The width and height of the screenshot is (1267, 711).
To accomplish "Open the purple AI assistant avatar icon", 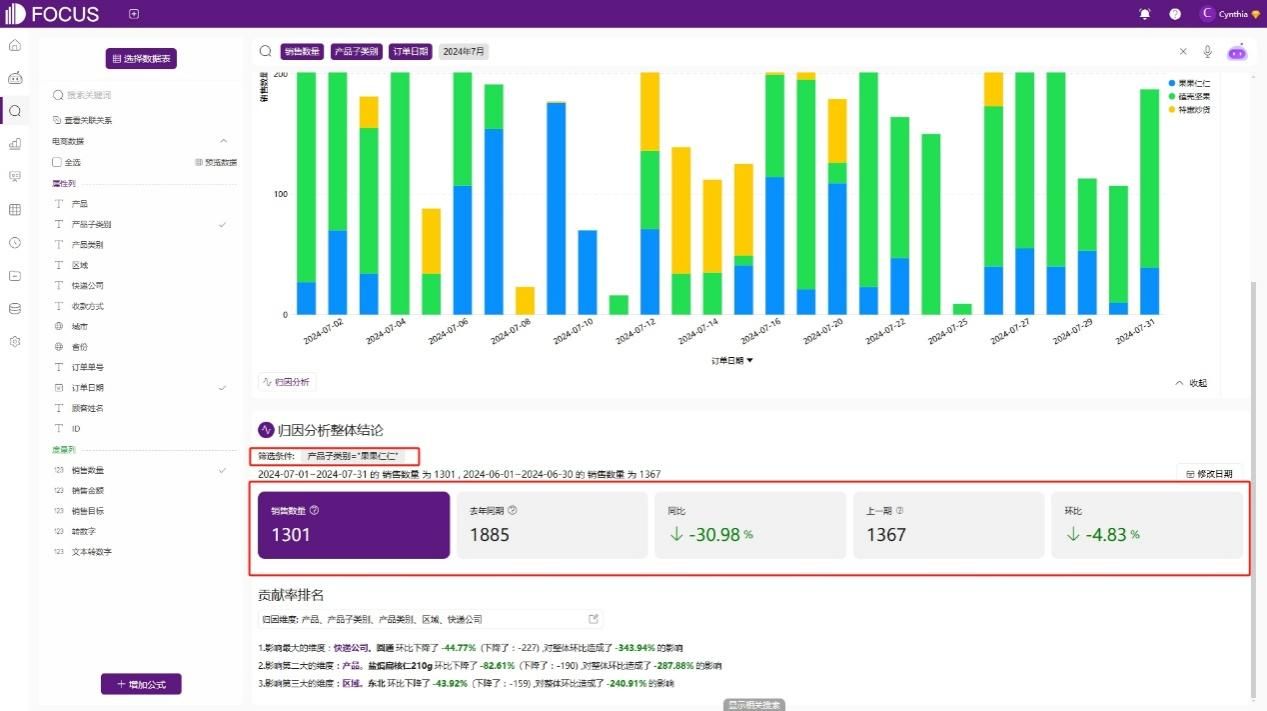I will pyautogui.click(x=1238, y=52).
